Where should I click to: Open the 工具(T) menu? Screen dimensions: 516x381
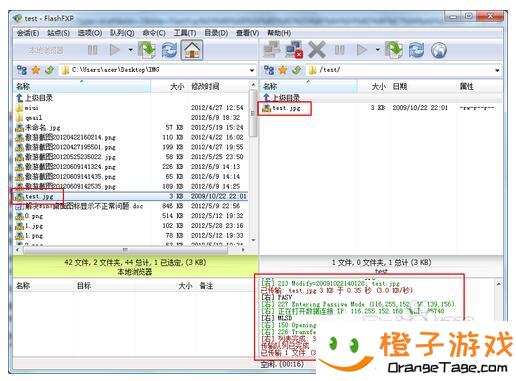point(185,33)
